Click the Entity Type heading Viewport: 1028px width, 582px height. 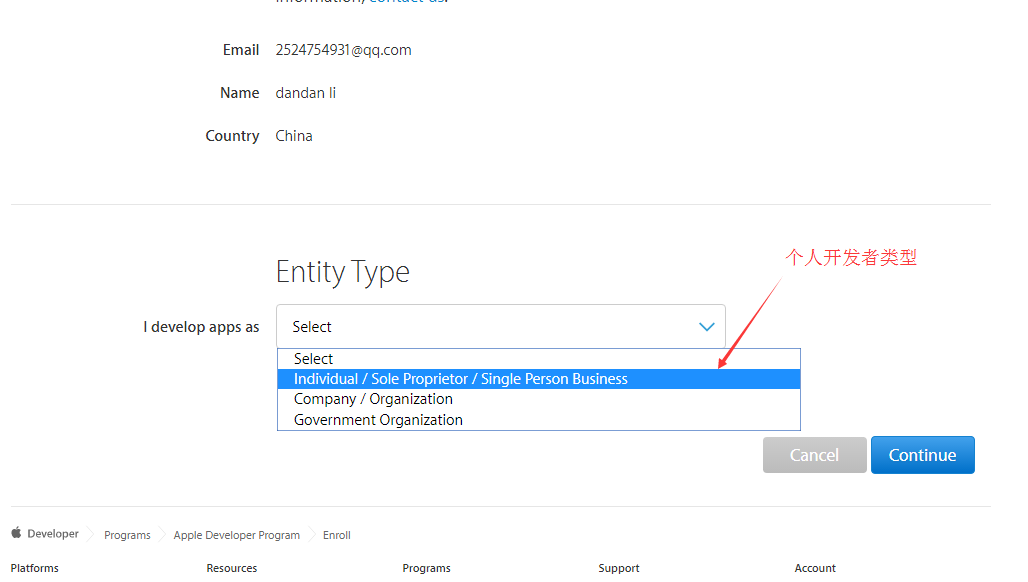click(342, 272)
